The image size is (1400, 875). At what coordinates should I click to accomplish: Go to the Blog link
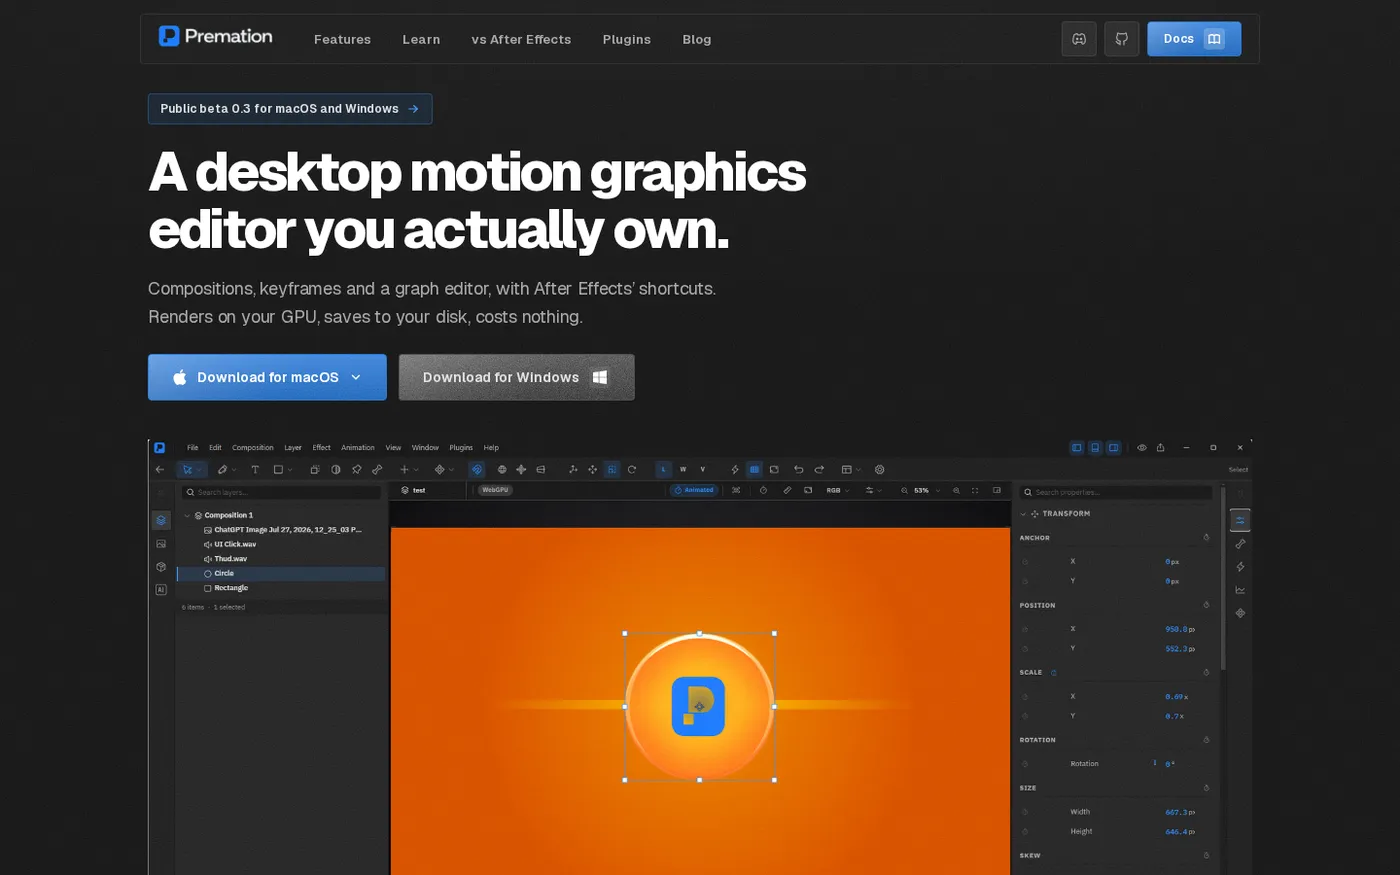[697, 39]
